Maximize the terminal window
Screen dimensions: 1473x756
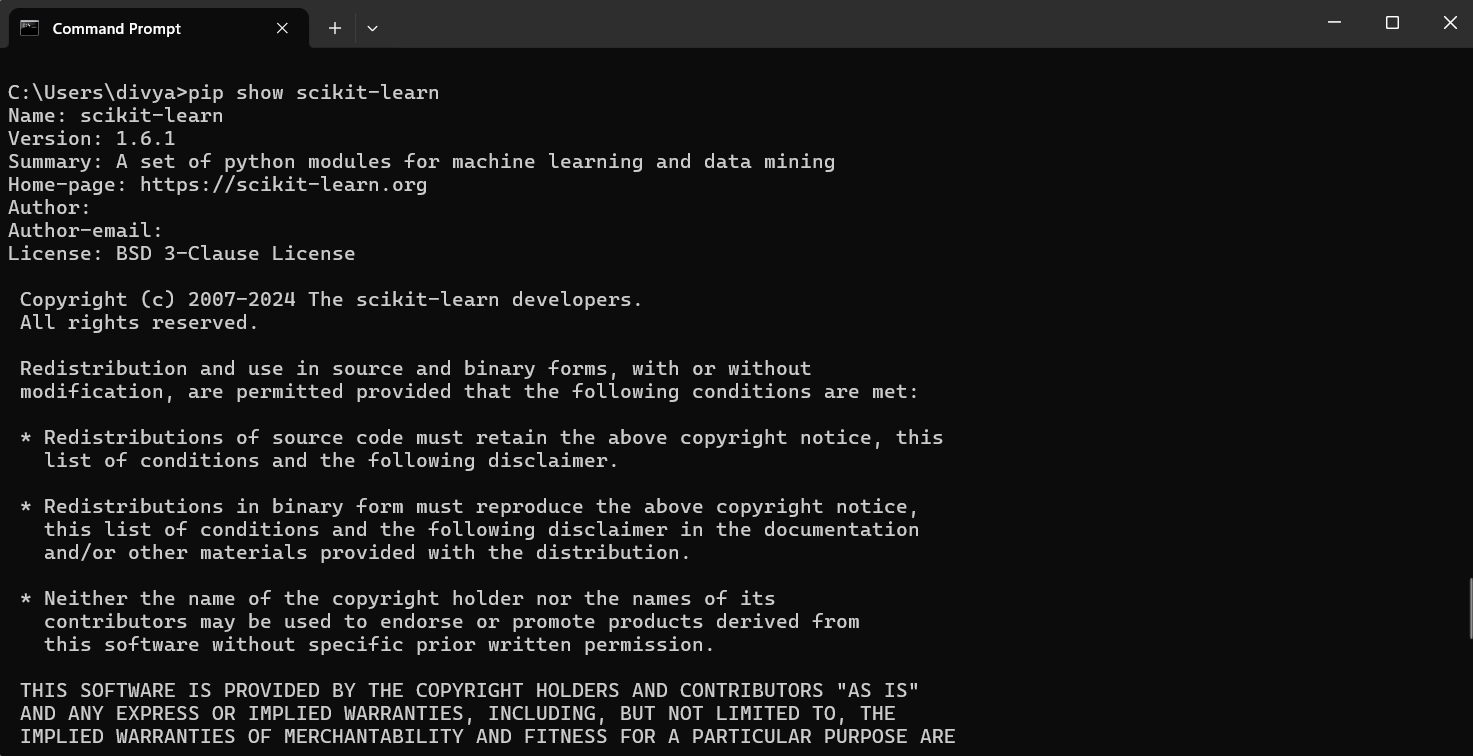[x=1392, y=22]
